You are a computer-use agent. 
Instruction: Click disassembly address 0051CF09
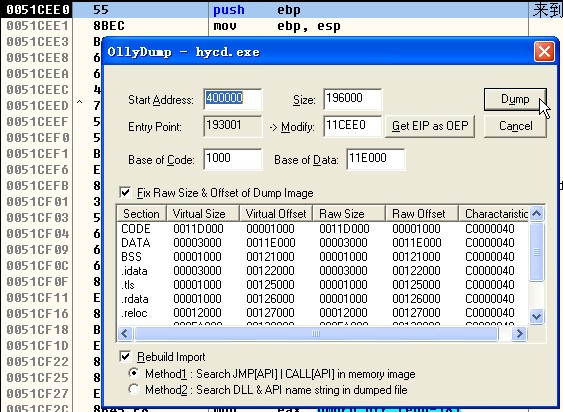click(x=37, y=250)
